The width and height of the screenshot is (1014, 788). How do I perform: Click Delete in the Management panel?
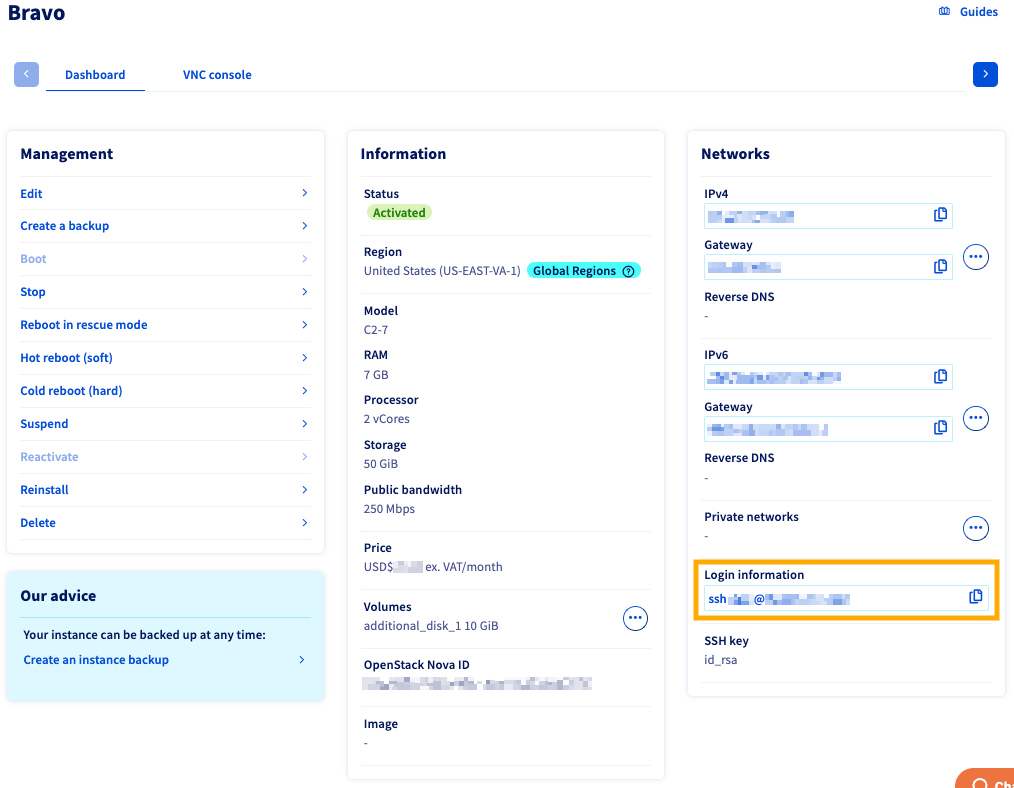[38, 522]
